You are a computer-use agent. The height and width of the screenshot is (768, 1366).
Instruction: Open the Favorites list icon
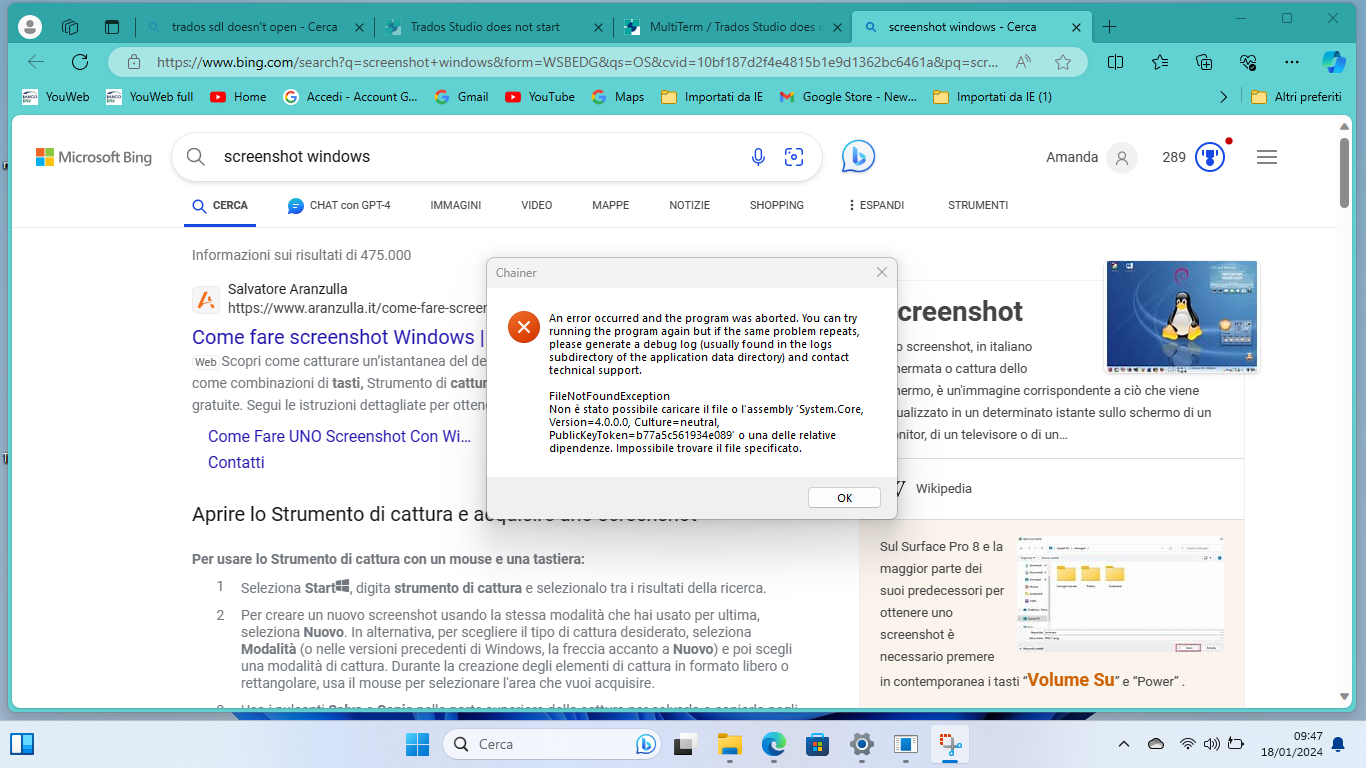tap(1160, 62)
